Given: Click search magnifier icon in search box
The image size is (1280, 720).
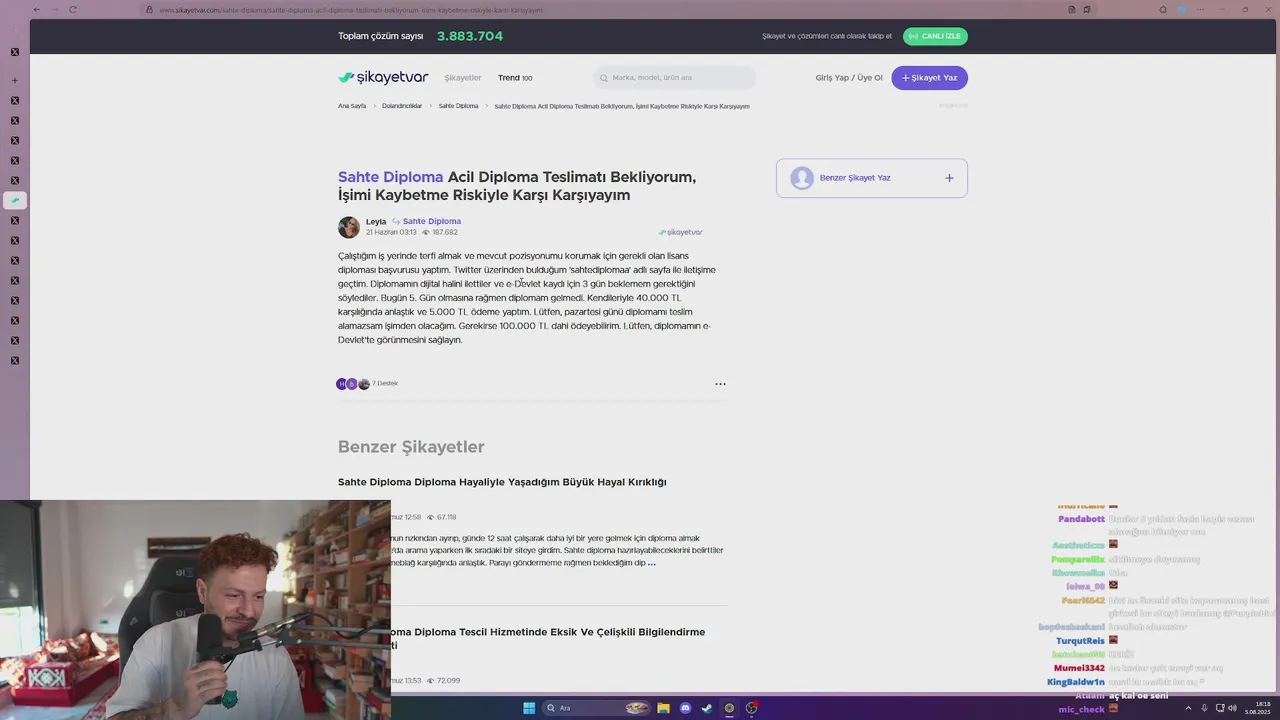Looking at the screenshot, I should [x=604, y=78].
